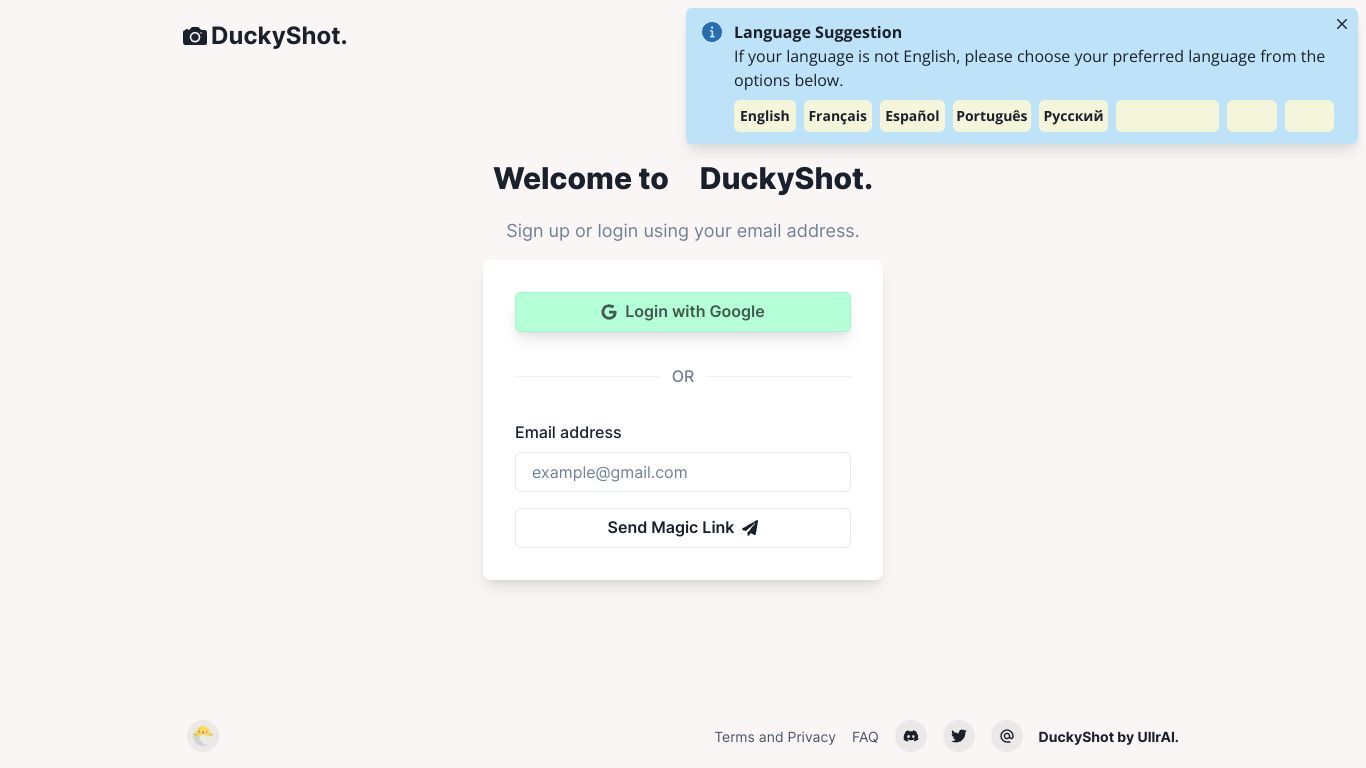Dismiss the Language Suggestion notification
Viewport: 1366px width, 768px height.
click(x=1342, y=24)
